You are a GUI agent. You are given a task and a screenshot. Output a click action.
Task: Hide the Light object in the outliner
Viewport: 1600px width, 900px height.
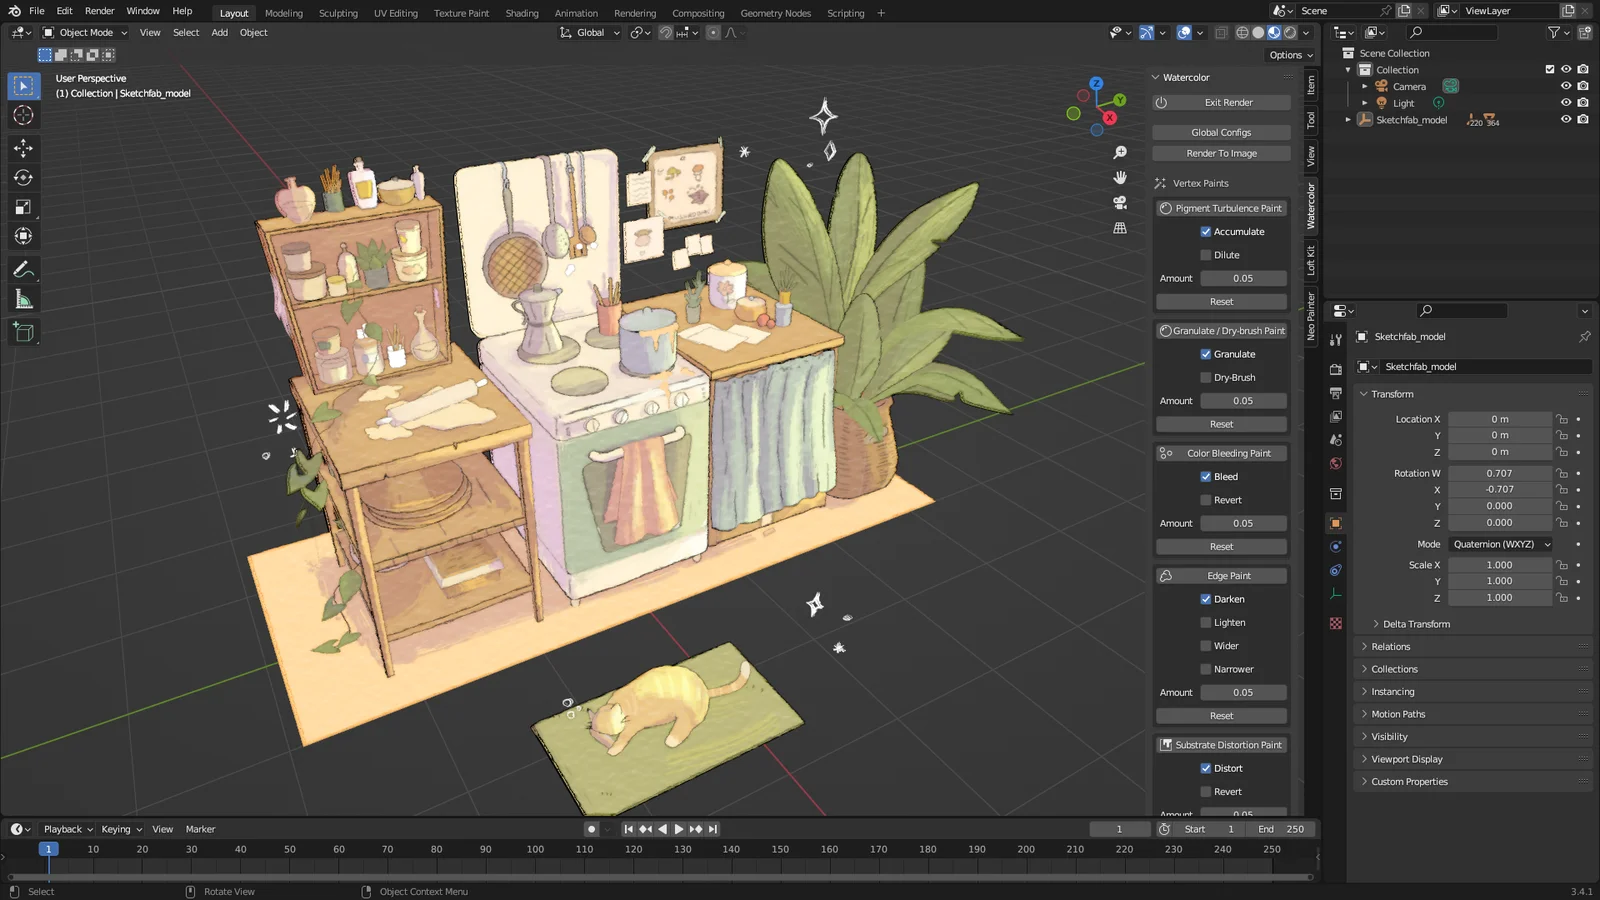tap(1566, 102)
